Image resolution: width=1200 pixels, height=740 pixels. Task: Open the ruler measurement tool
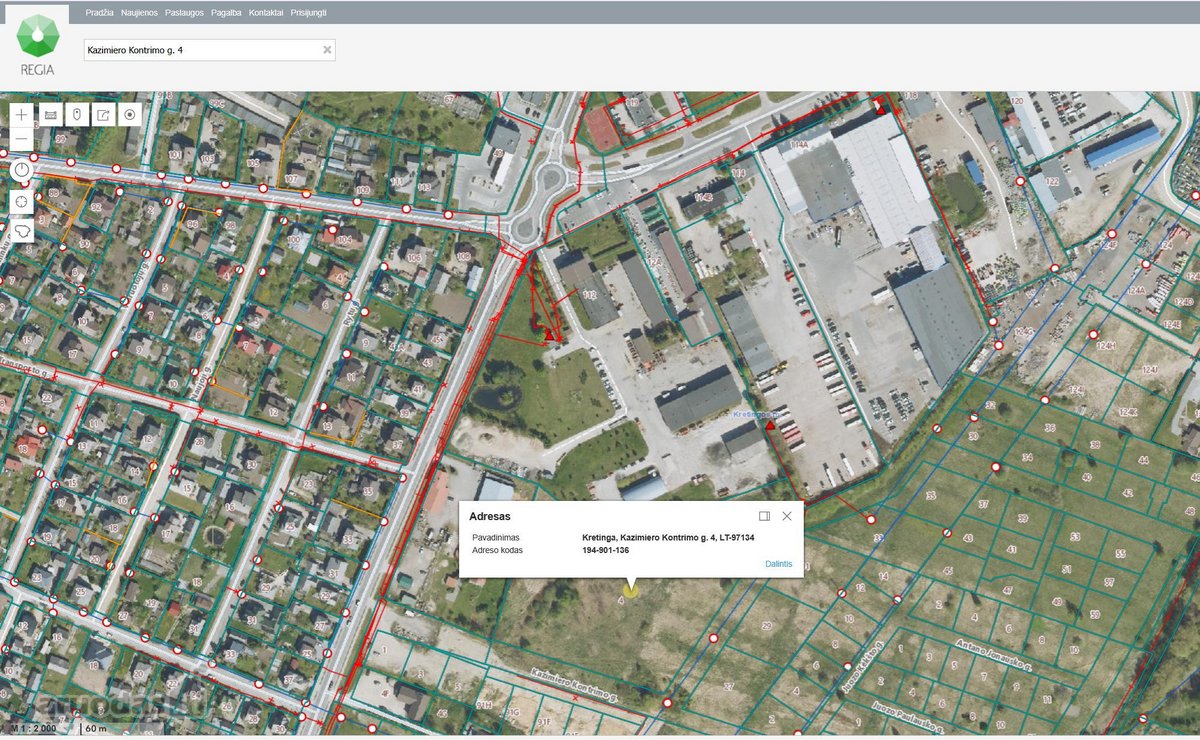50,115
